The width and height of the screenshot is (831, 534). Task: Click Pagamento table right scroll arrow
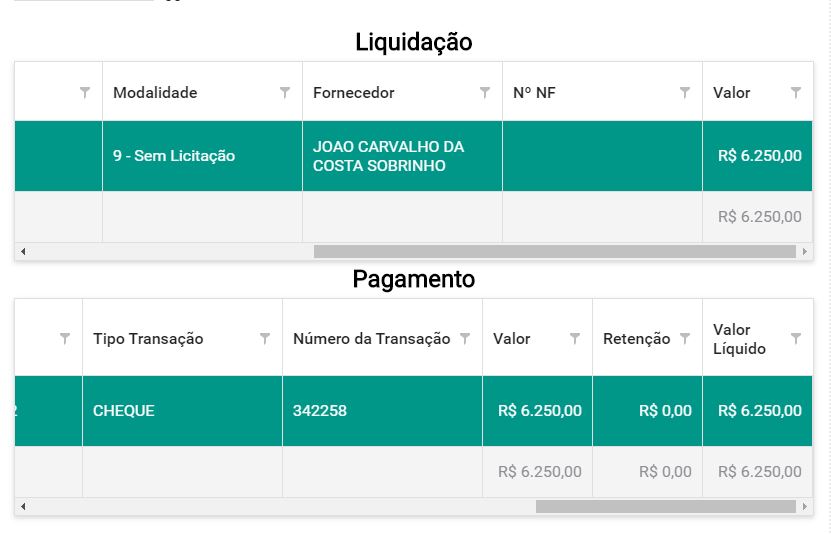(x=805, y=506)
